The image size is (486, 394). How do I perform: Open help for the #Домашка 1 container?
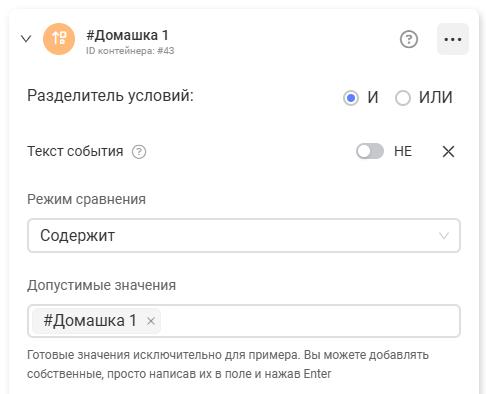pos(409,39)
